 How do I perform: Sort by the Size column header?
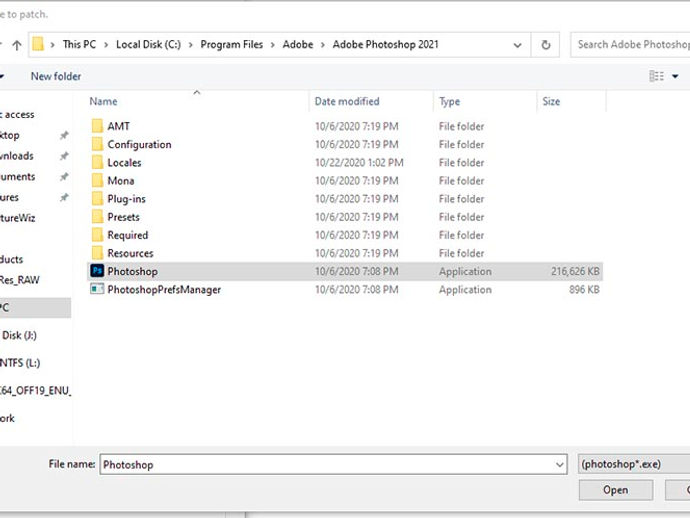point(551,101)
